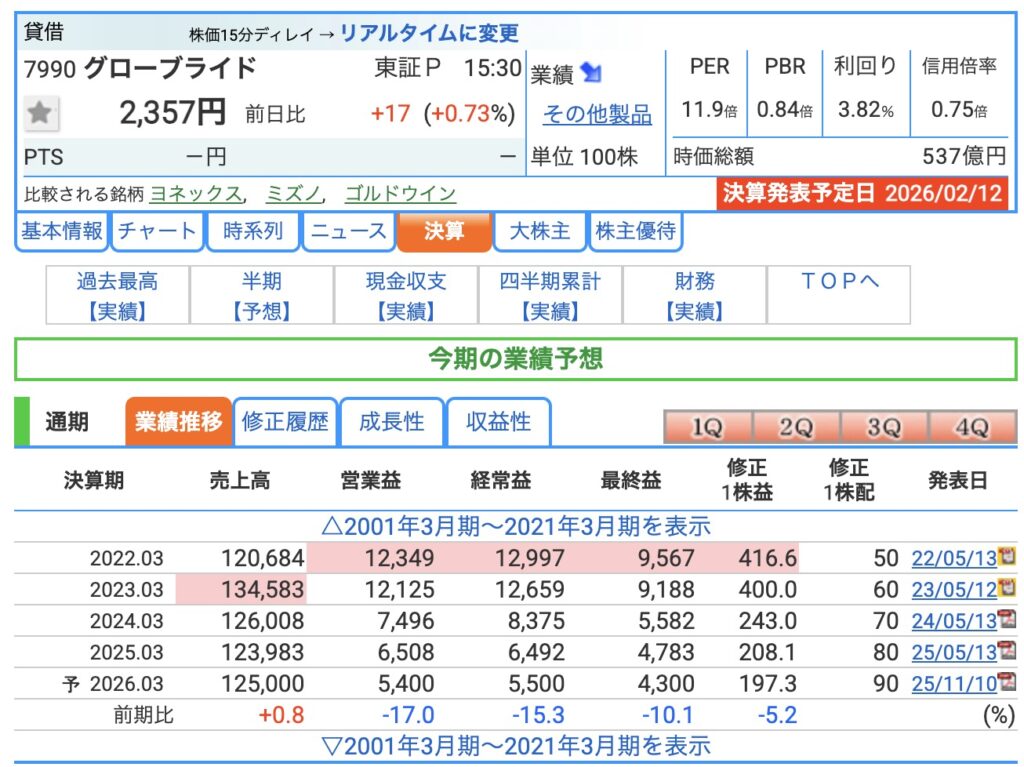Viewport: 1024px width, 767px height.
Task: Select the 修正履歴 tab
Action: click(285, 422)
